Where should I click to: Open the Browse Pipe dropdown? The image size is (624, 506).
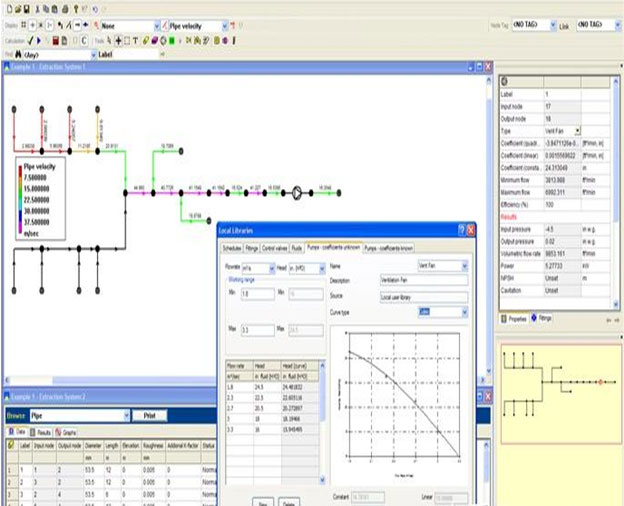(x=126, y=414)
